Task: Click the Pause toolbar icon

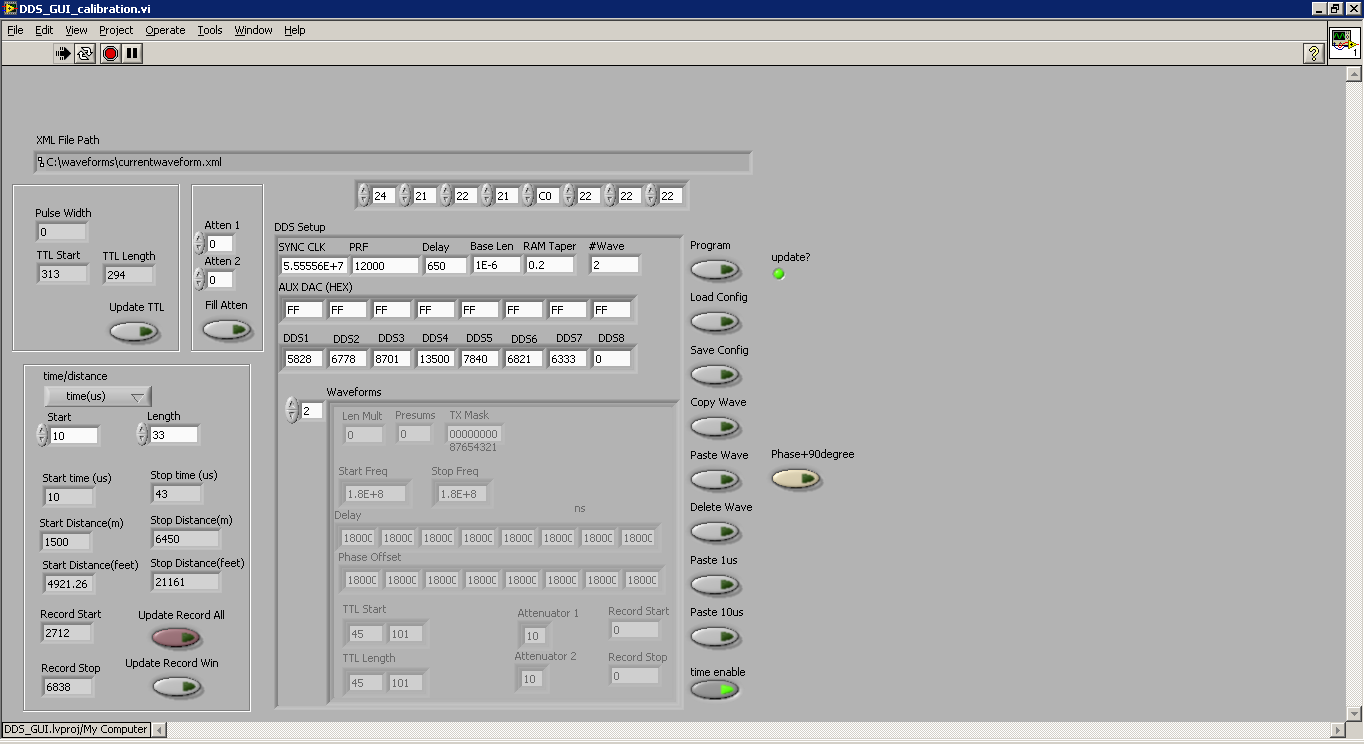Action: click(x=132, y=54)
